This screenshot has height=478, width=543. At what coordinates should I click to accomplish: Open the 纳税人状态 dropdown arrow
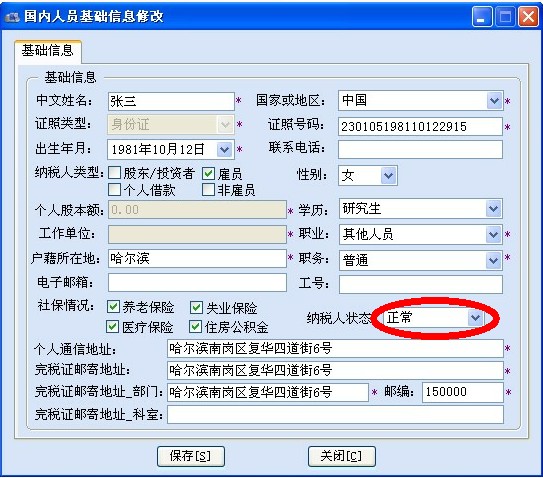point(475,317)
